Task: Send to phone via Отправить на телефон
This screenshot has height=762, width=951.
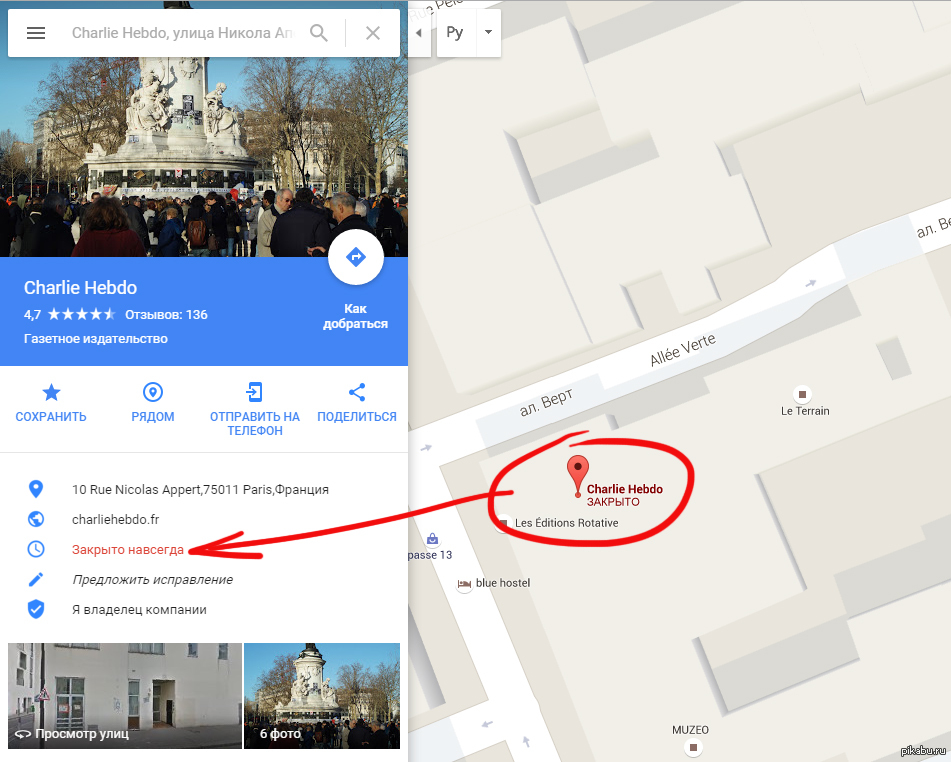Action: (x=255, y=393)
